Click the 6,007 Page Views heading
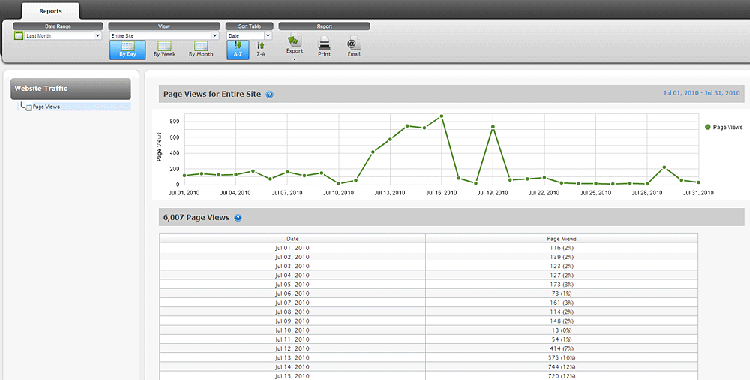Screen dimensions: 750x380 (x=196, y=218)
